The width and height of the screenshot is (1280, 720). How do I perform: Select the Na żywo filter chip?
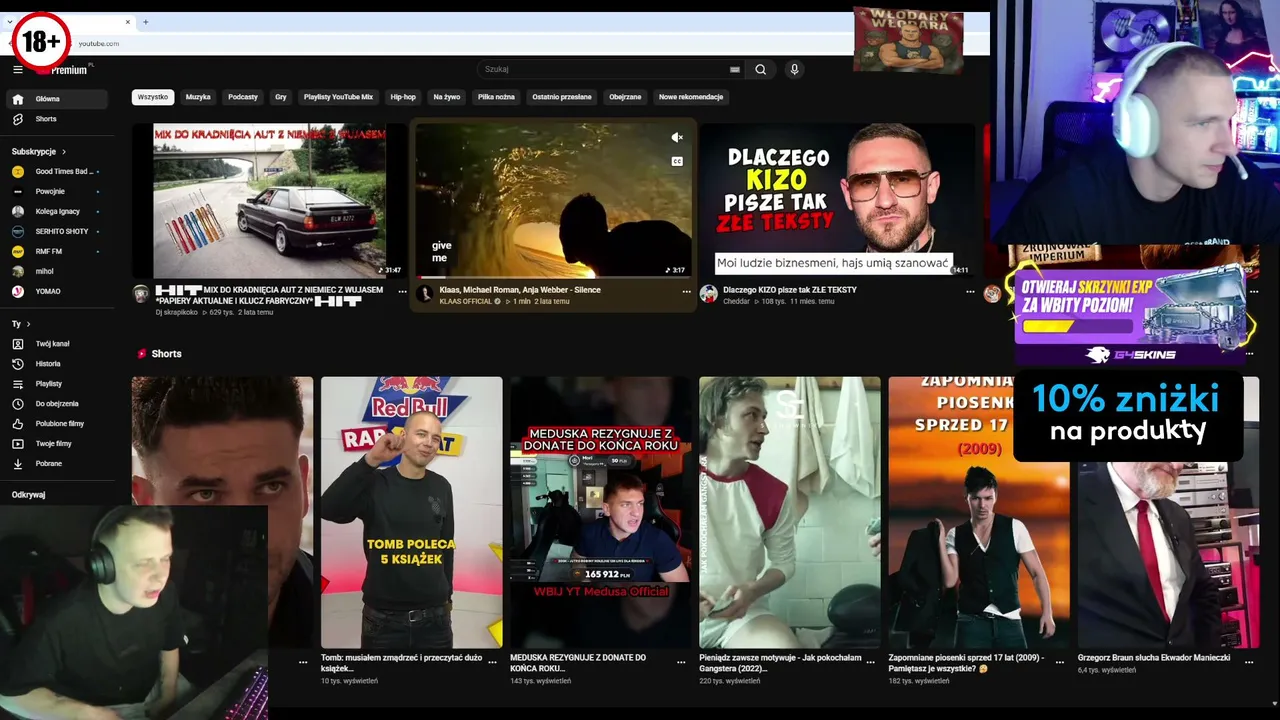click(x=447, y=97)
